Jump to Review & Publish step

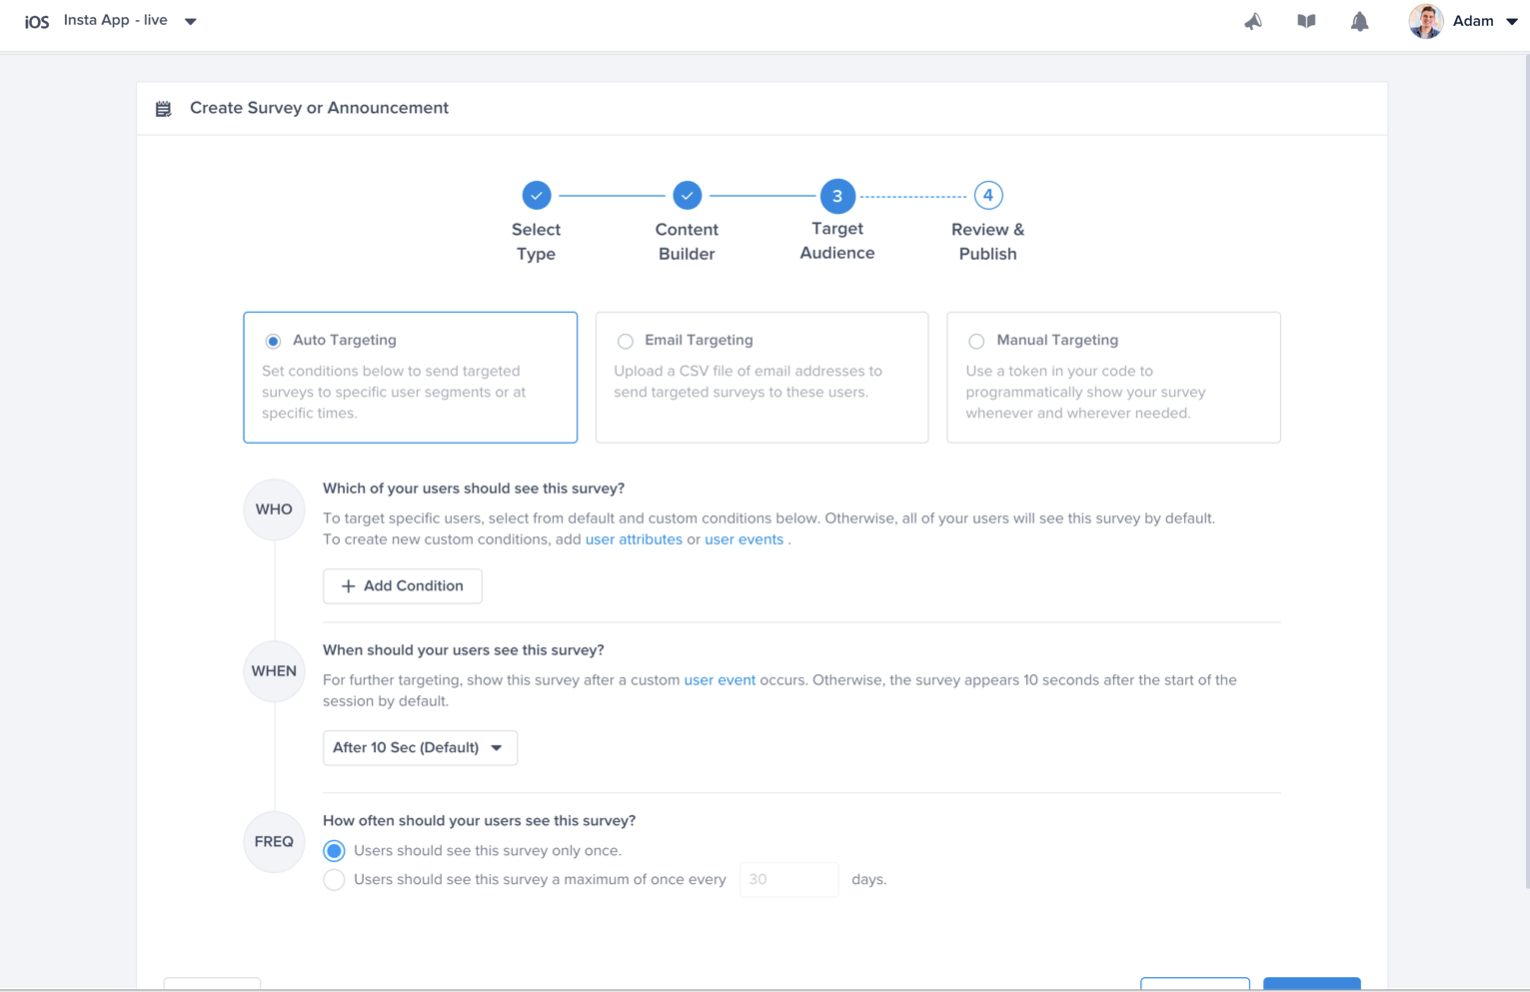coord(987,195)
